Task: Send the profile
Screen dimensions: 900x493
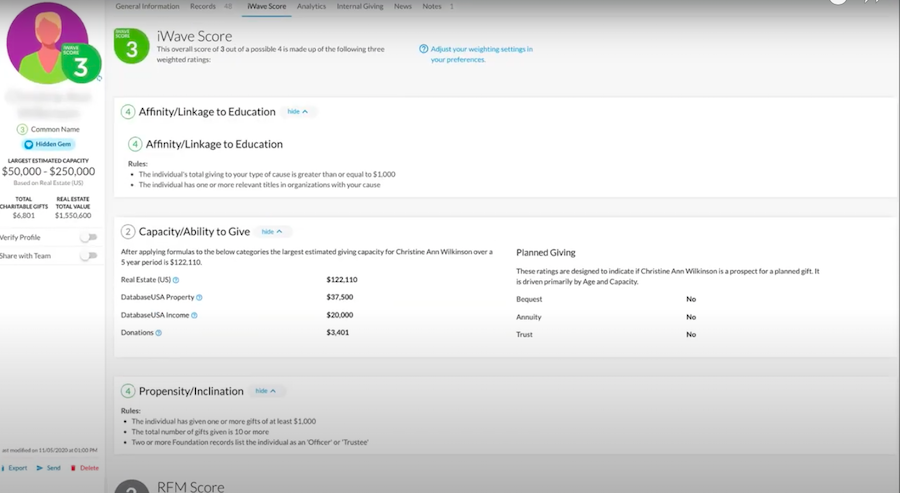Action: (x=48, y=468)
